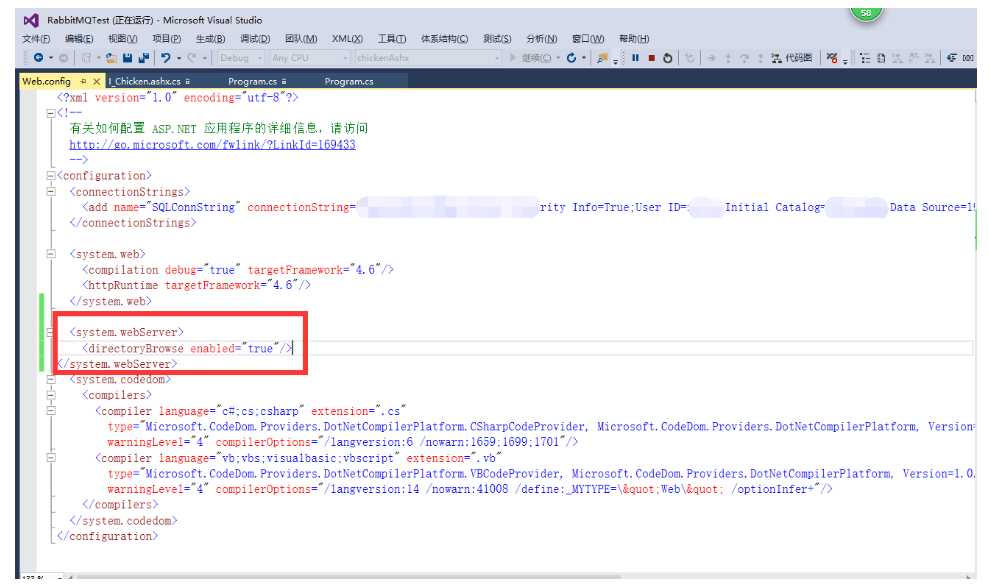This screenshot has width=989, height=585.
Task: Click the Save All toolbar icon
Action: (x=144, y=59)
